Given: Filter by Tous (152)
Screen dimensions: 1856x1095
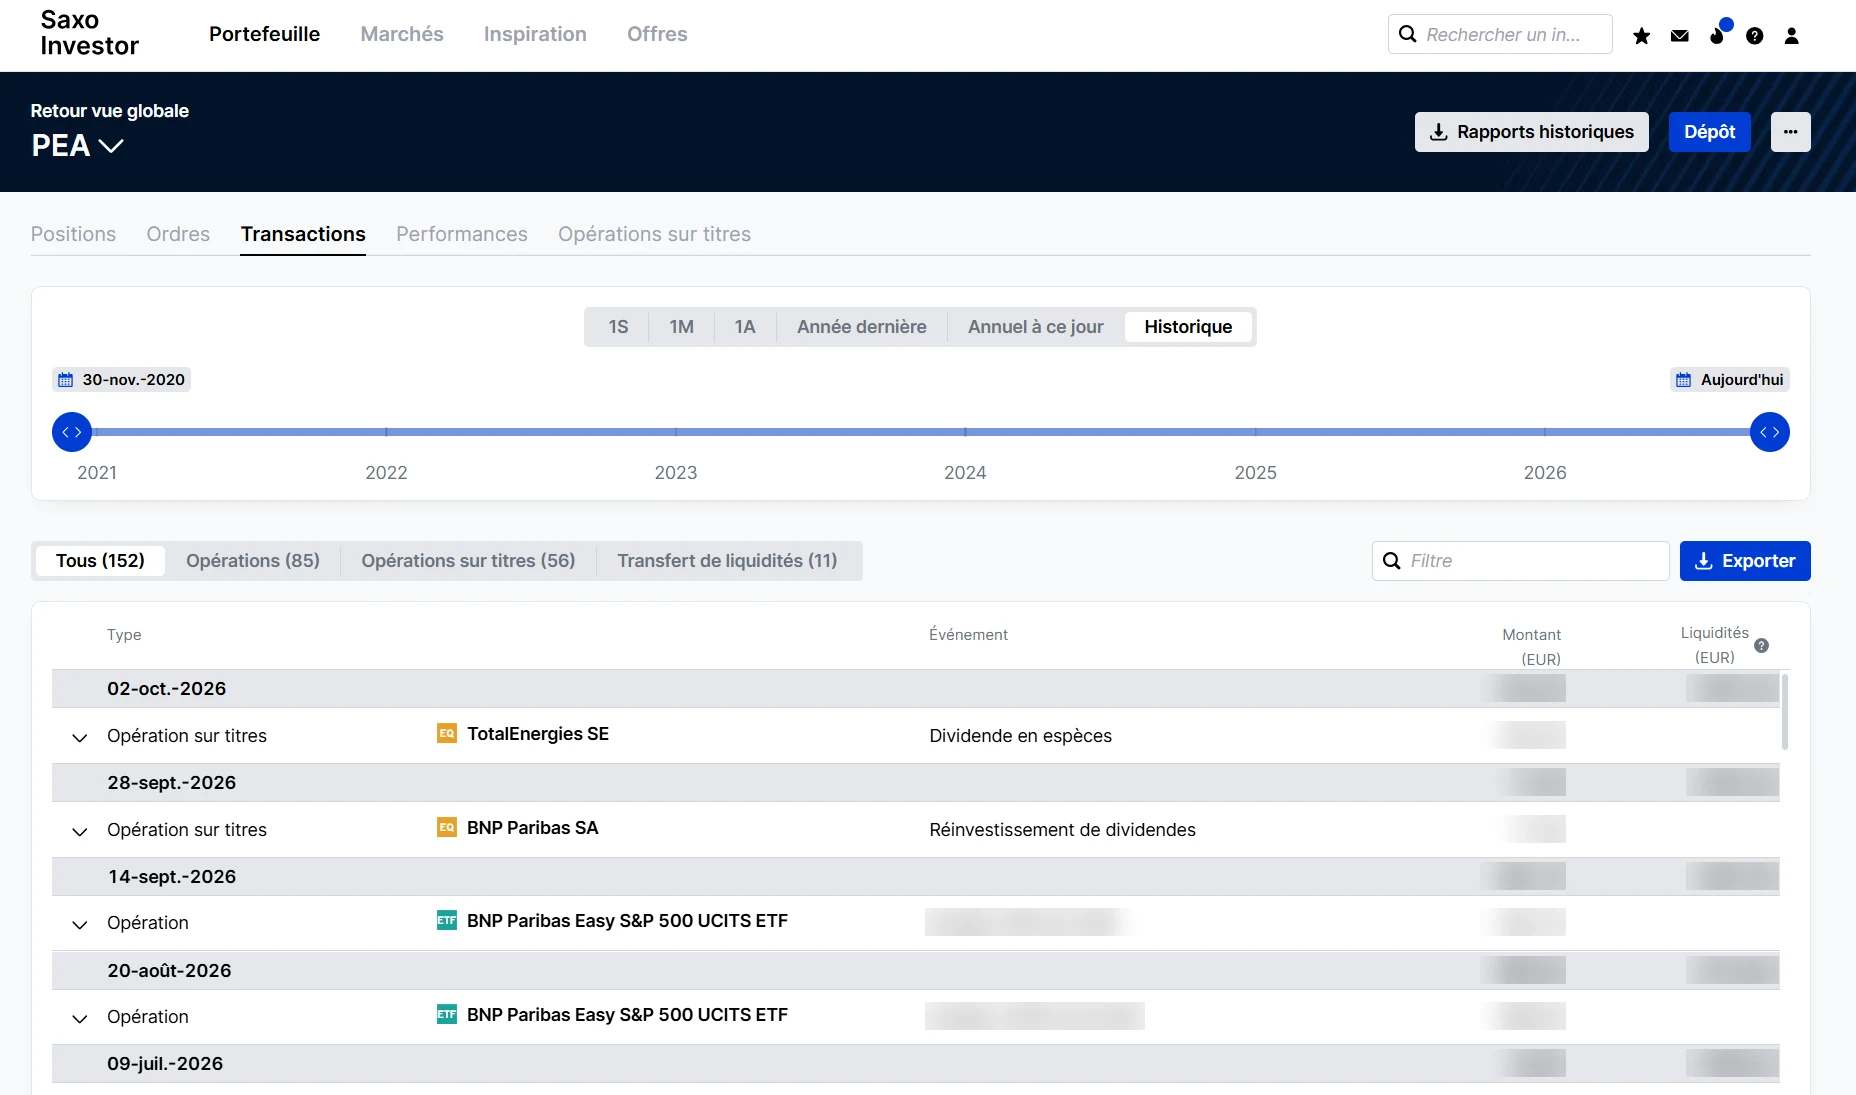Looking at the screenshot, I should 100,561.
